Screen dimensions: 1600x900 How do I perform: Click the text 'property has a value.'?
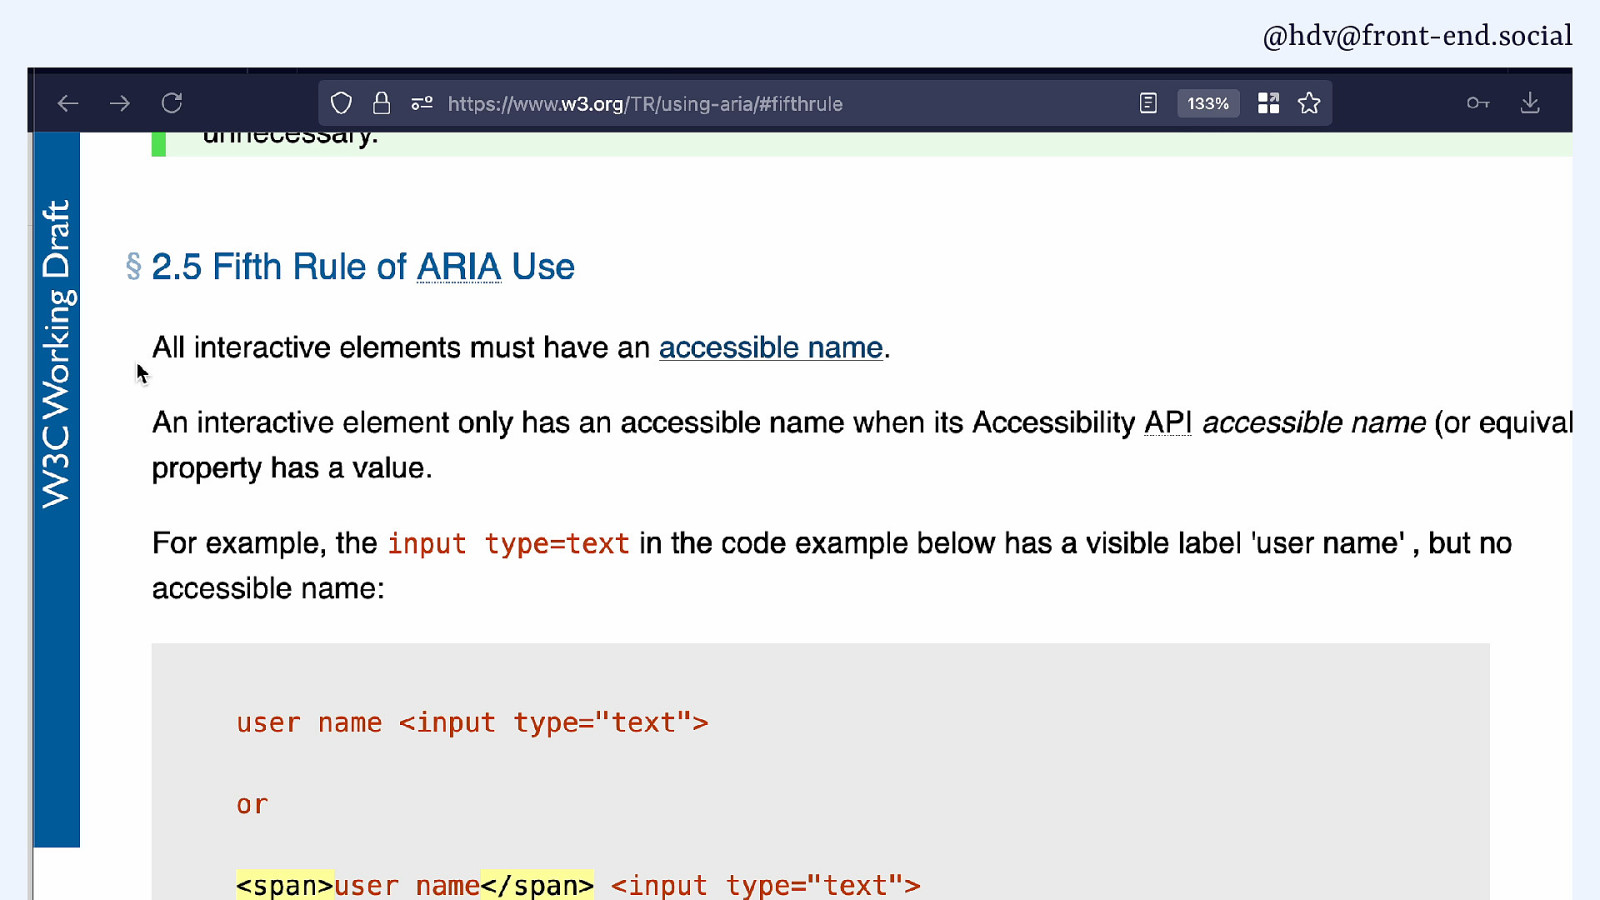point(292,468)
